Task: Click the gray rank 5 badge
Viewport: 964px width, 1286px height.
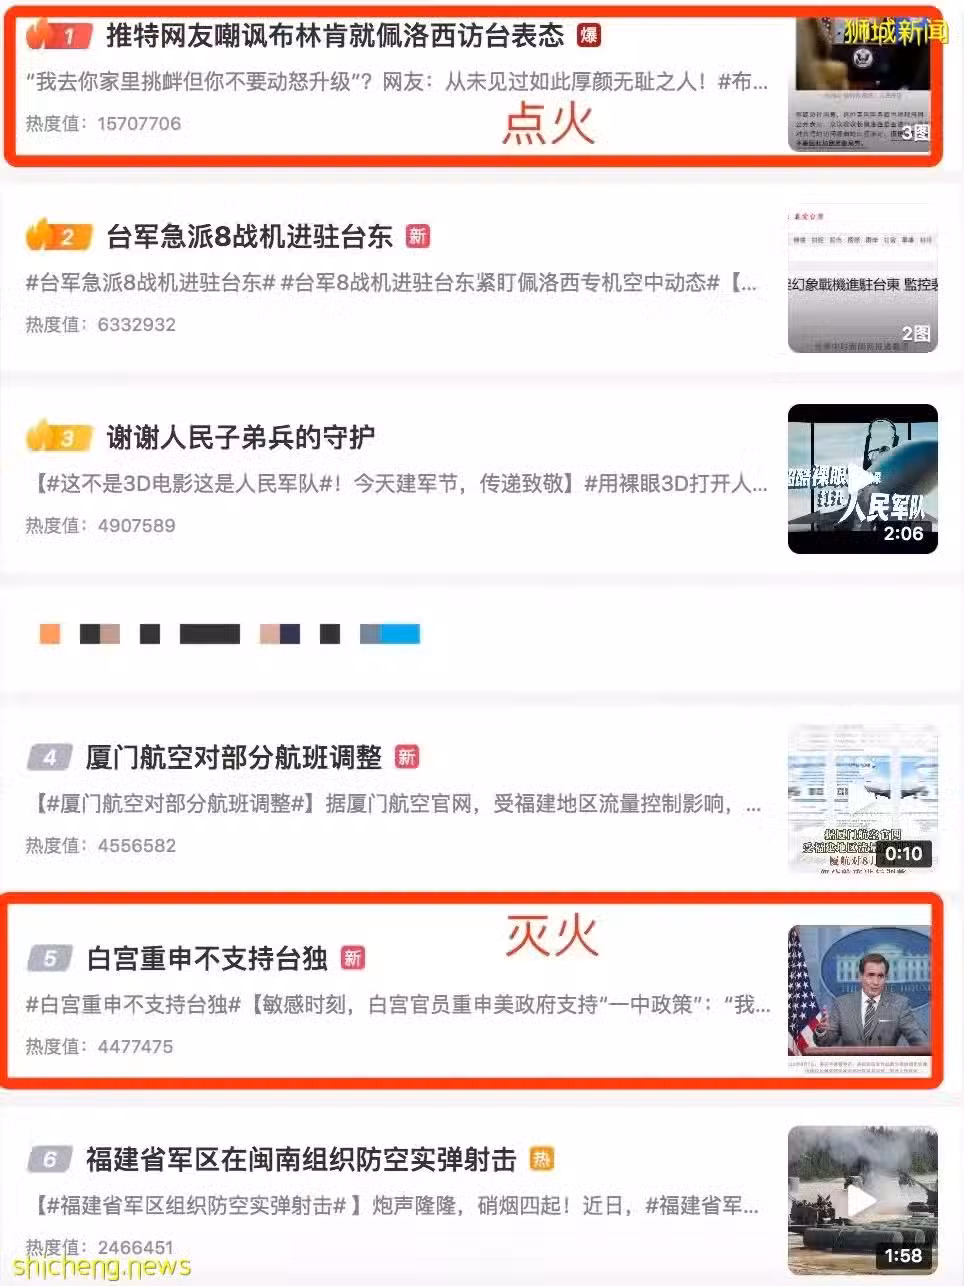Action: click(49, 958)
